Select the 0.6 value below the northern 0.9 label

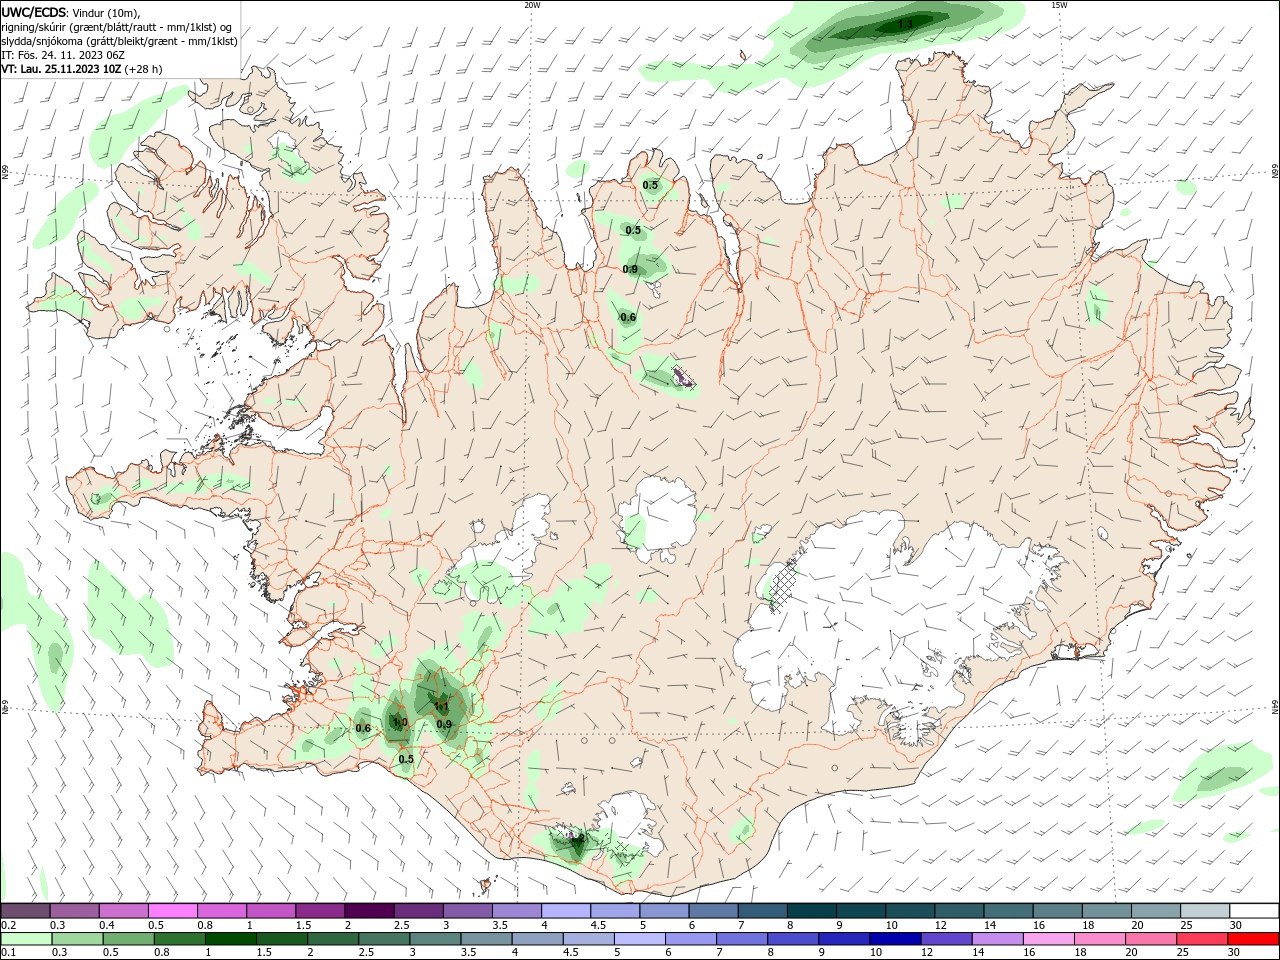click(x=628, y=317)
